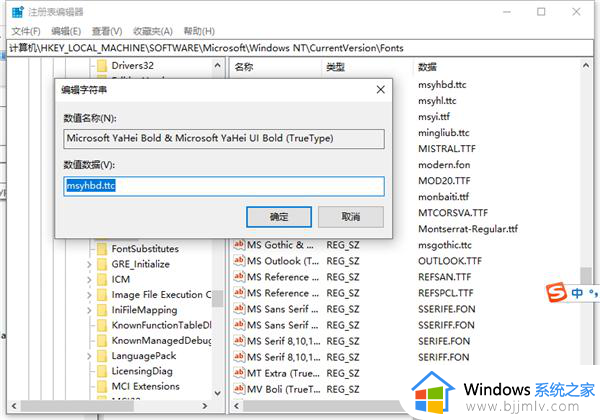600x420 pixels.
Task: Select the Drivers32 folder icon
Action: coord(102,66)
